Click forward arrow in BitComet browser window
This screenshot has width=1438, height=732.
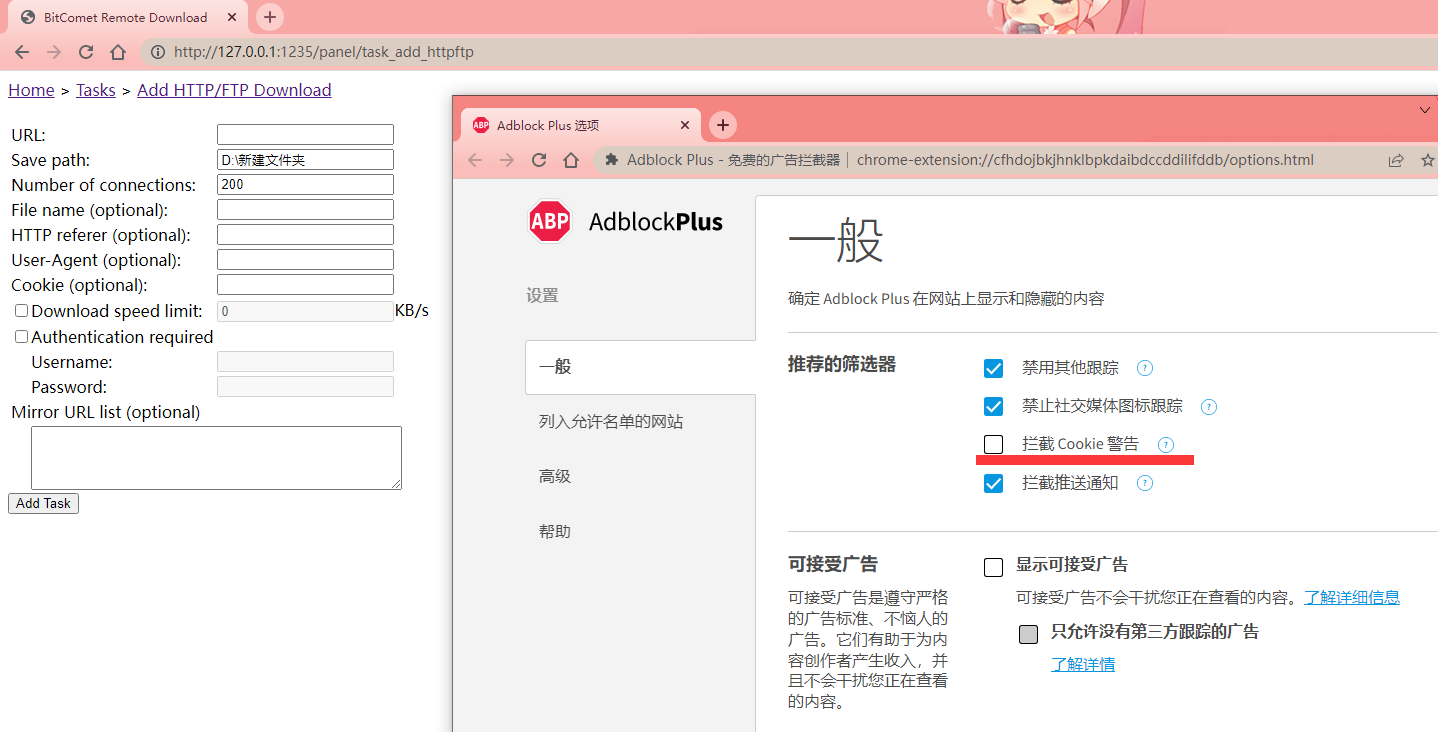pyautogui.click(x=54, y=52)
